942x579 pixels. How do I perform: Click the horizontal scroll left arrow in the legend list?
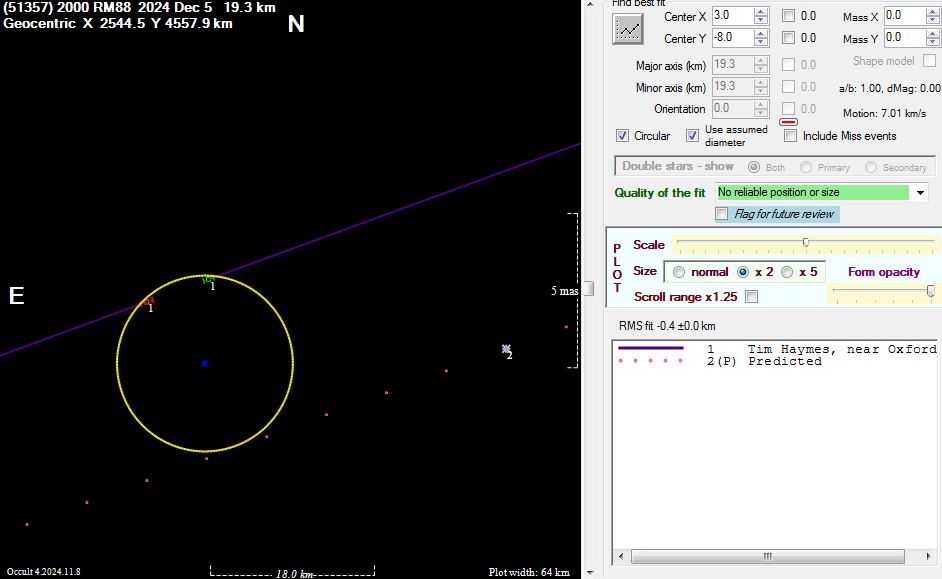coord(621,557)
